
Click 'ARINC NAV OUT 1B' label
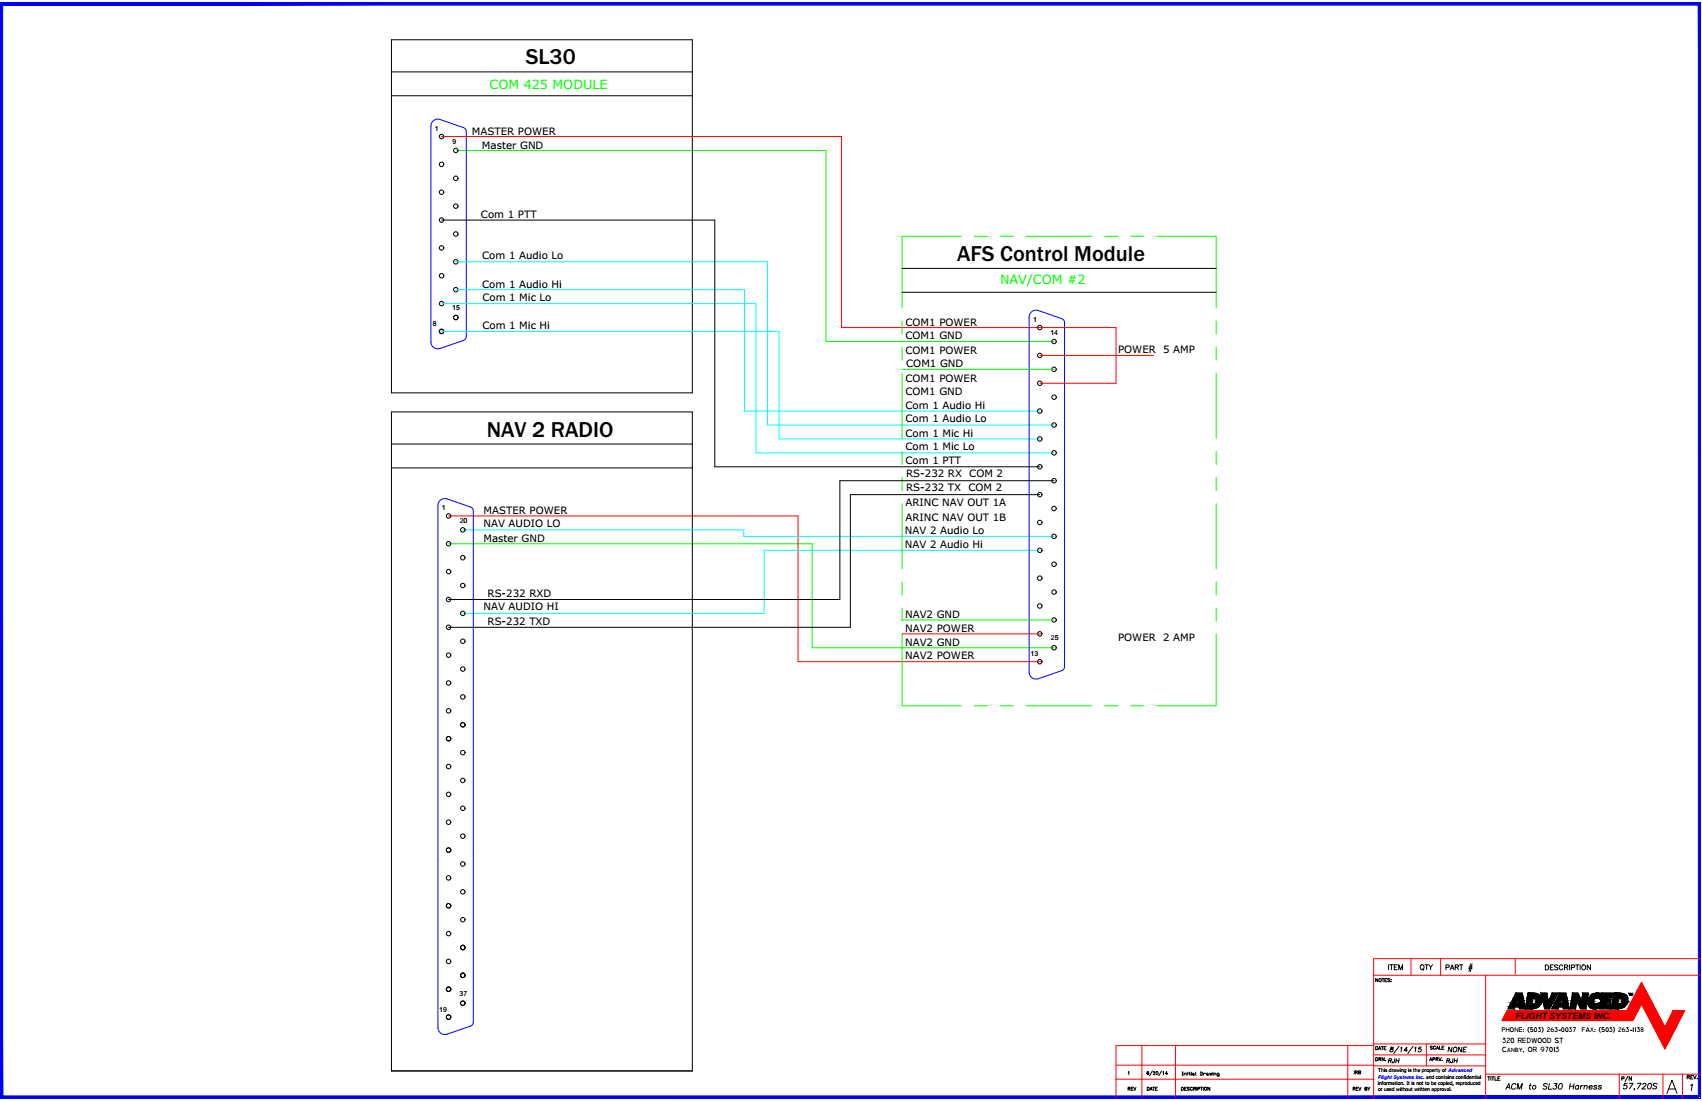[955, 517]
